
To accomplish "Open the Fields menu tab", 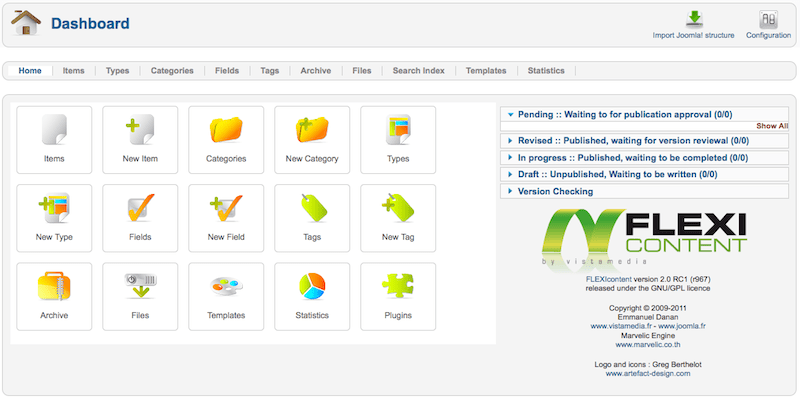I will coord(227,71).
